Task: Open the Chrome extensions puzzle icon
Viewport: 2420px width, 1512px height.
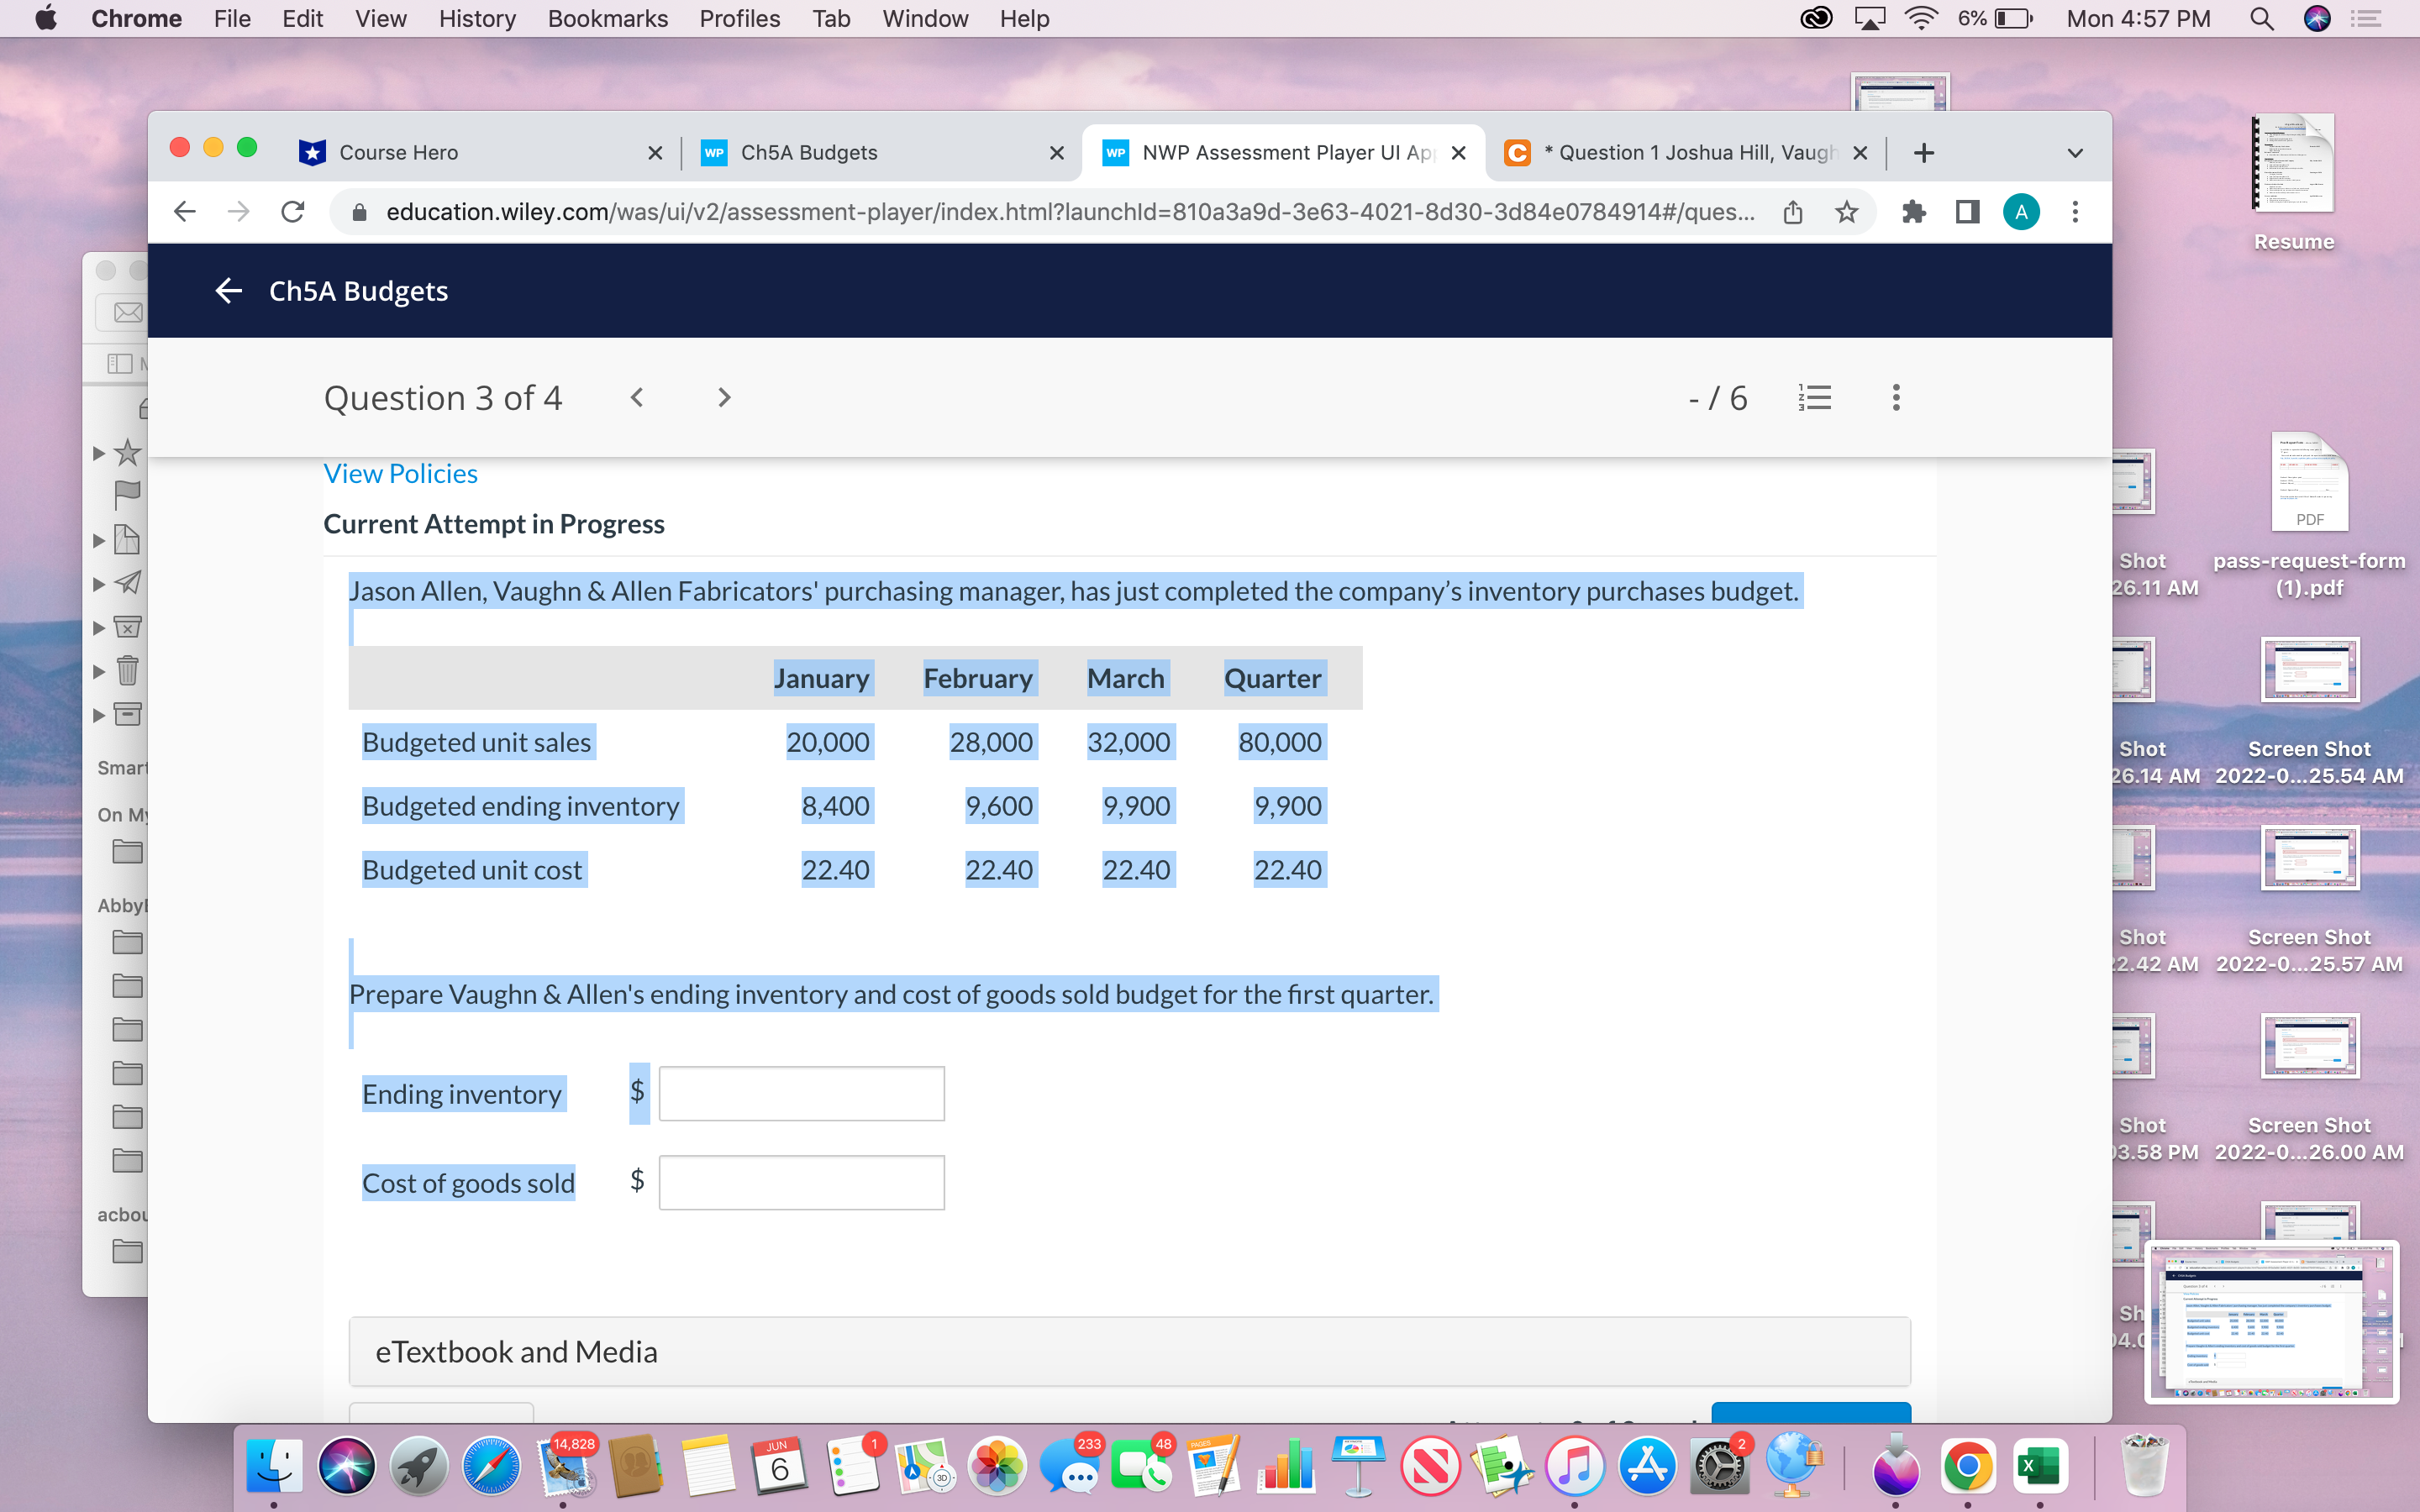Action: pyautogui.click(x=1915, y=211)
